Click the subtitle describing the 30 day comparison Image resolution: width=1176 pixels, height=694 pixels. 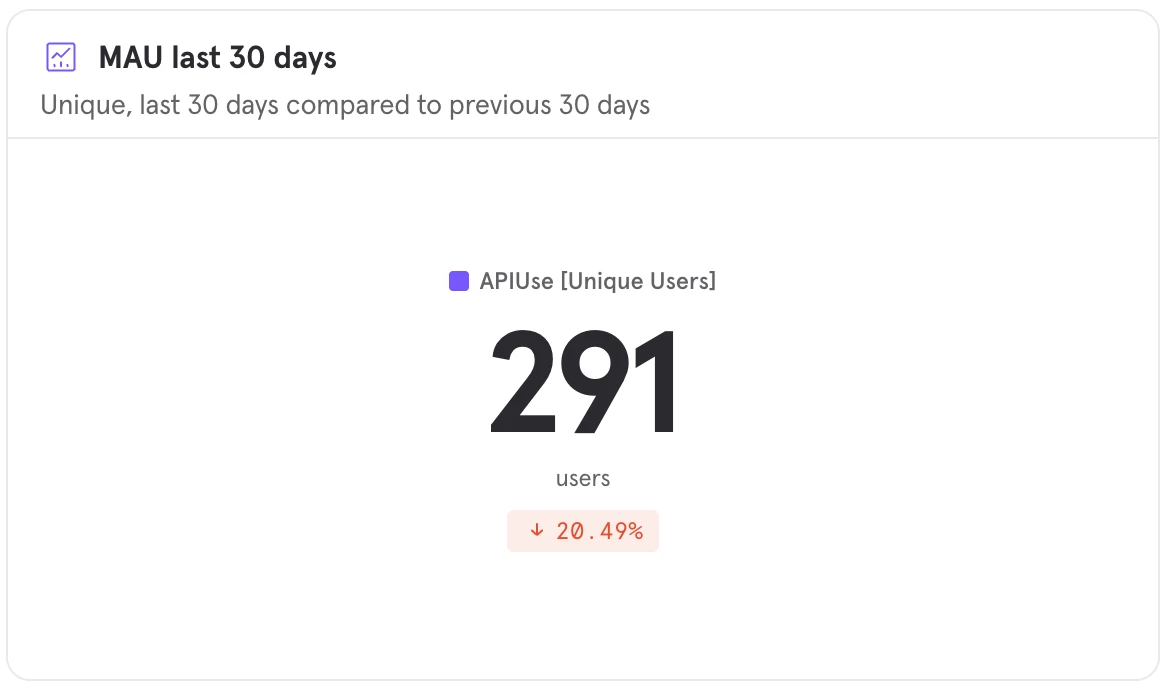345,105
